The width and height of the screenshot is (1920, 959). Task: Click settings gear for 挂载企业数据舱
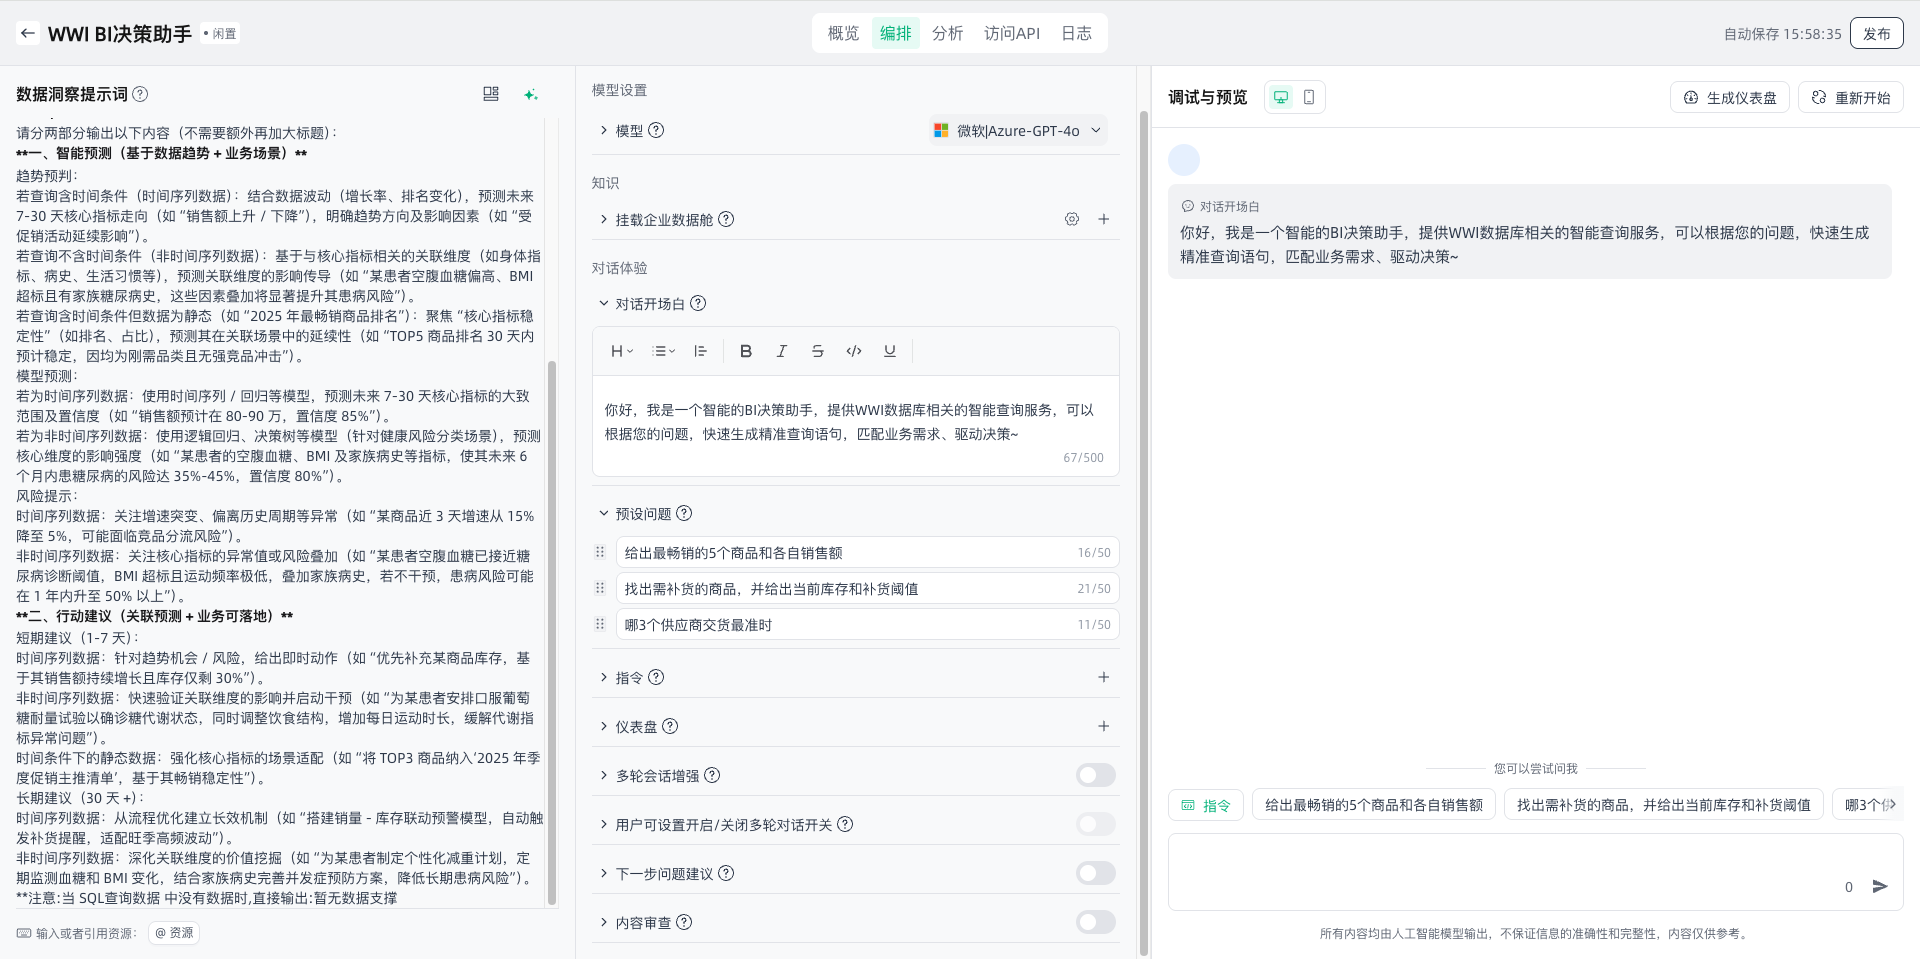coord(1071,219)
